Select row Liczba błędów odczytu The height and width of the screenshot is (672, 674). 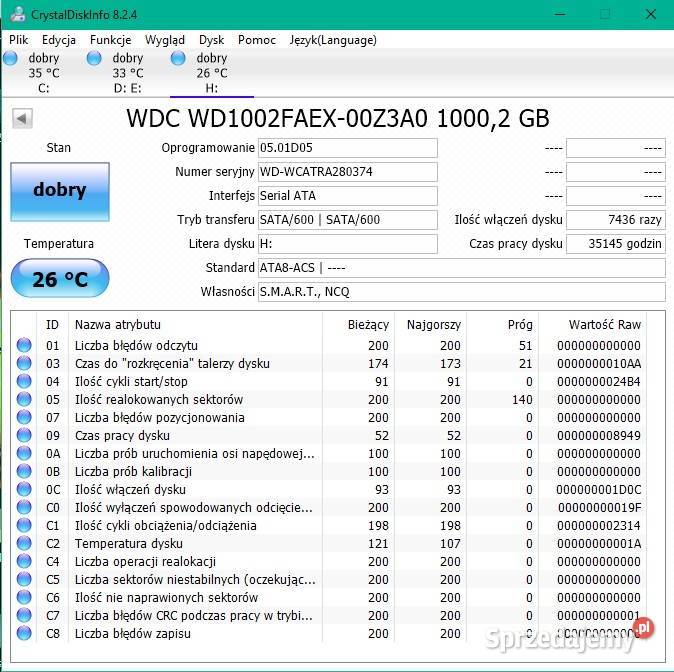coord(329,345)
